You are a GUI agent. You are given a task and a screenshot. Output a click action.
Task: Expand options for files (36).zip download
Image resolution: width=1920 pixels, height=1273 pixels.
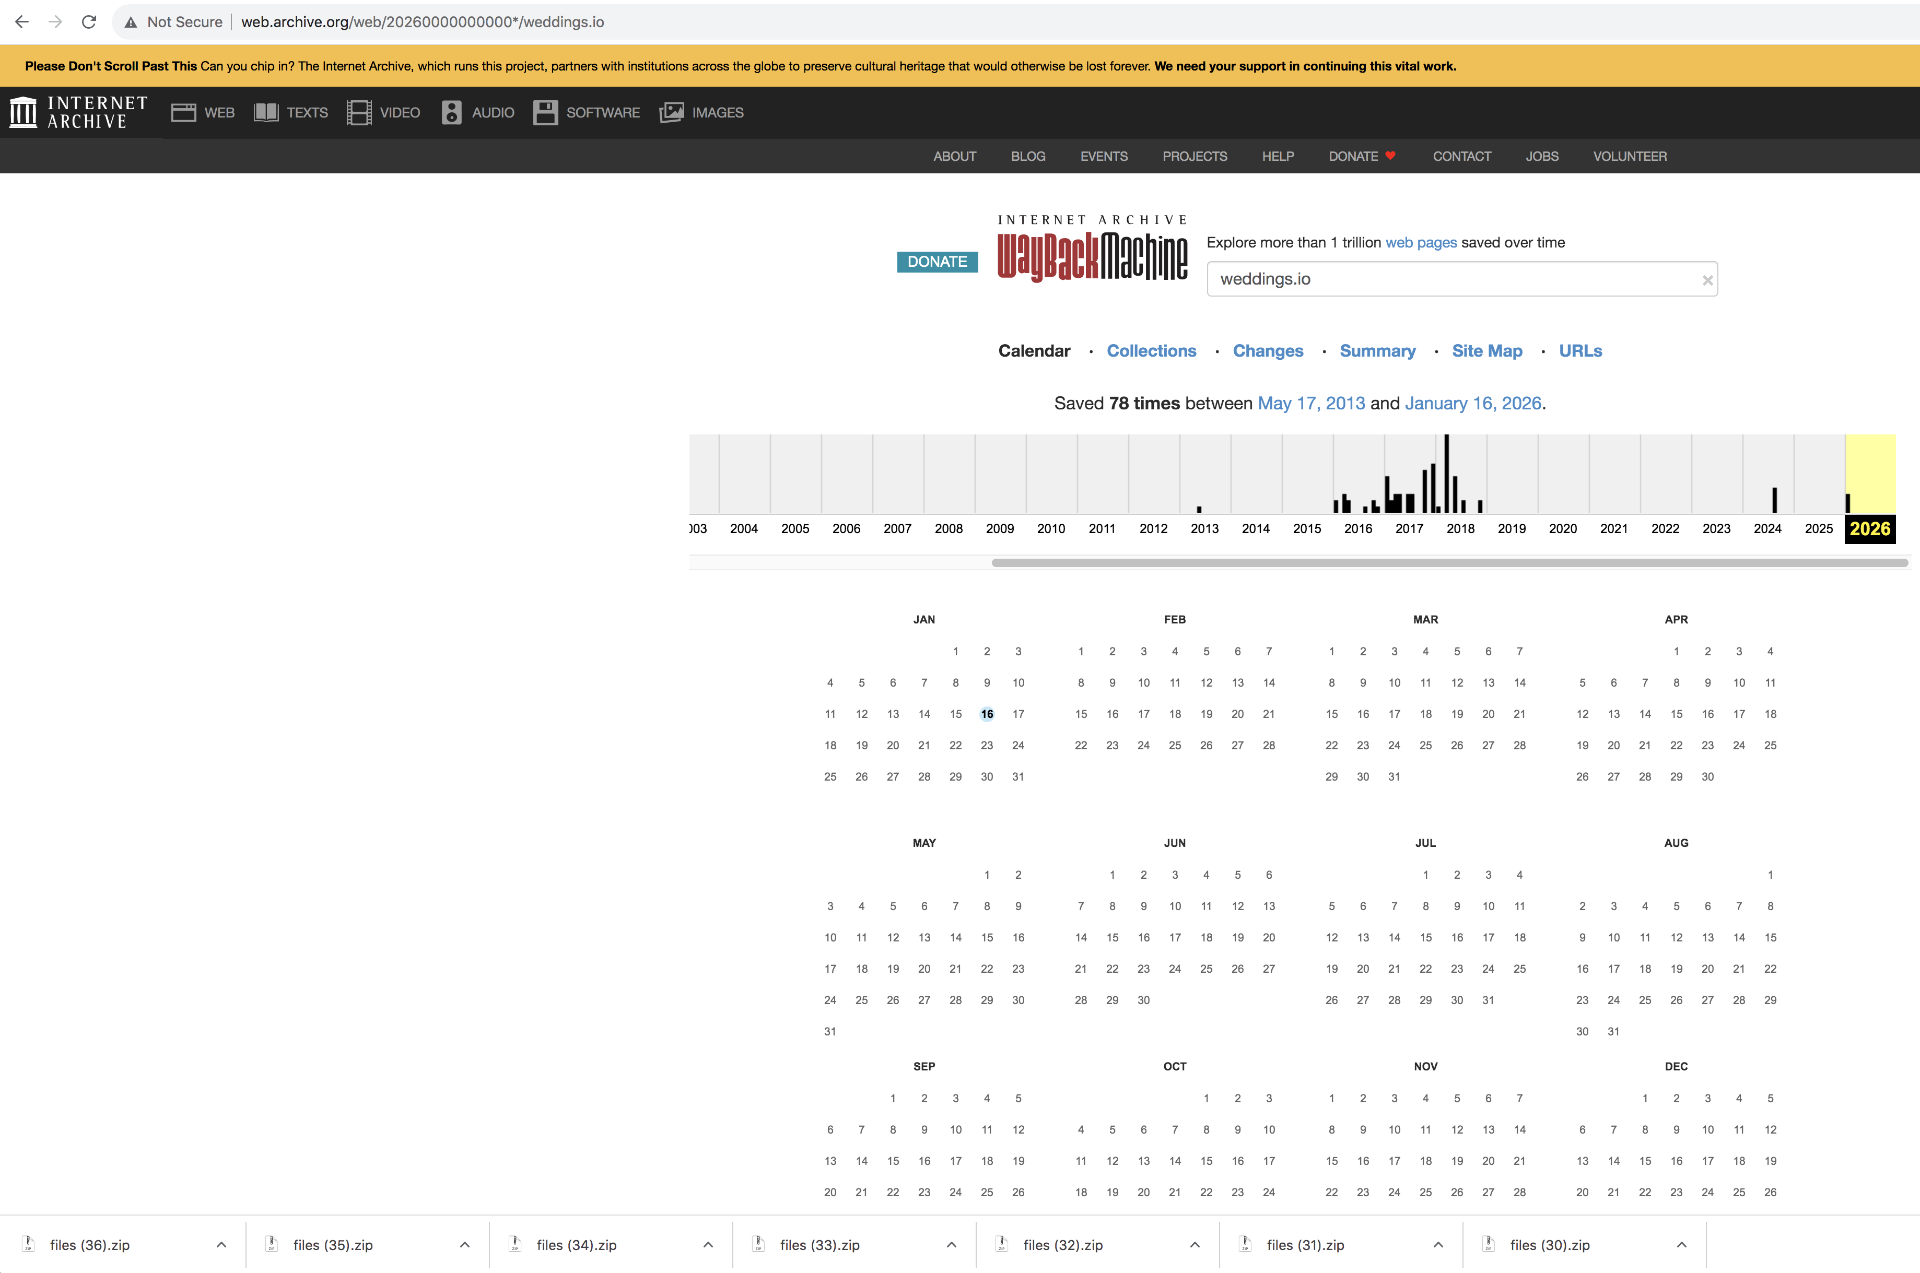(x=221, y=1245)
